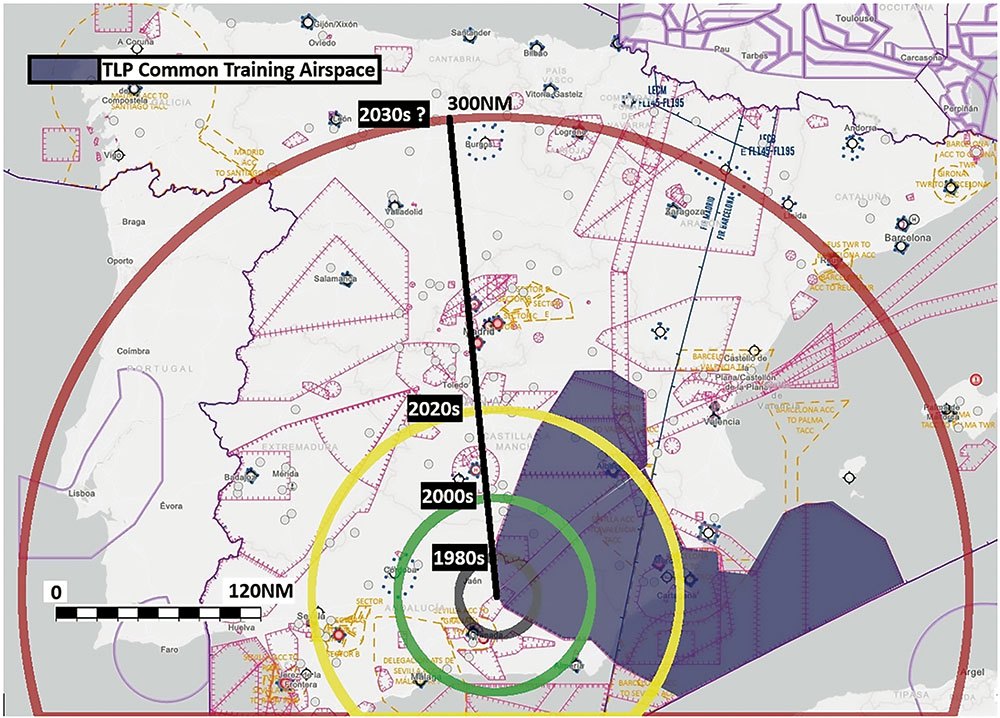This screenshot has width=1000, height=718.
Task: Click the black 300NM radius line
Action: [x=473, y=357]
